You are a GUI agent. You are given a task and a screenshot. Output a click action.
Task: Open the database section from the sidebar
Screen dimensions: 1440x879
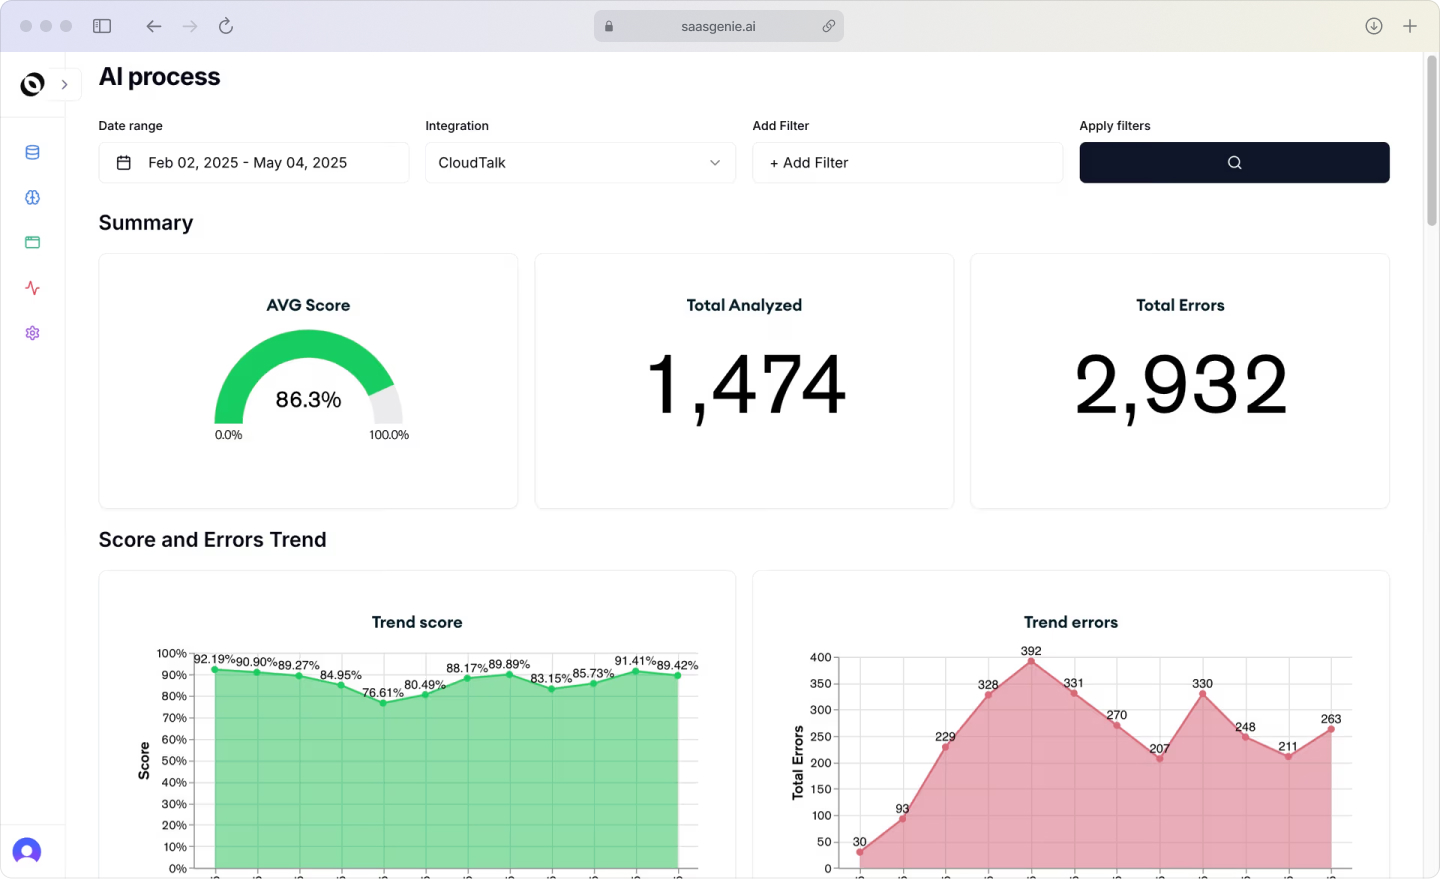click(x=32, y=152)
